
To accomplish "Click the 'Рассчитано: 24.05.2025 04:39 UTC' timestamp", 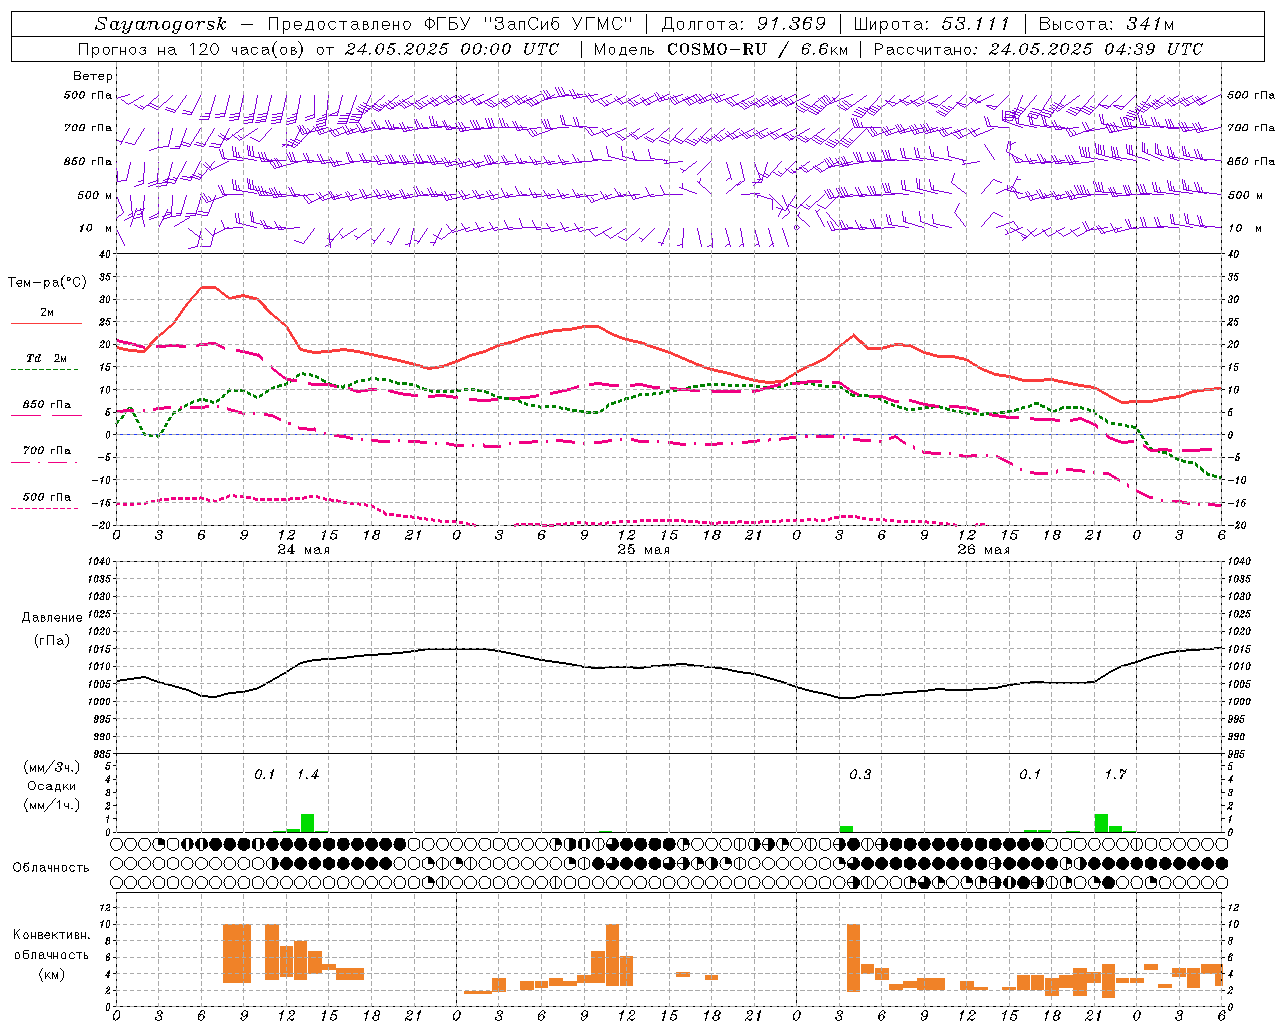I will tap(1038, 49).
